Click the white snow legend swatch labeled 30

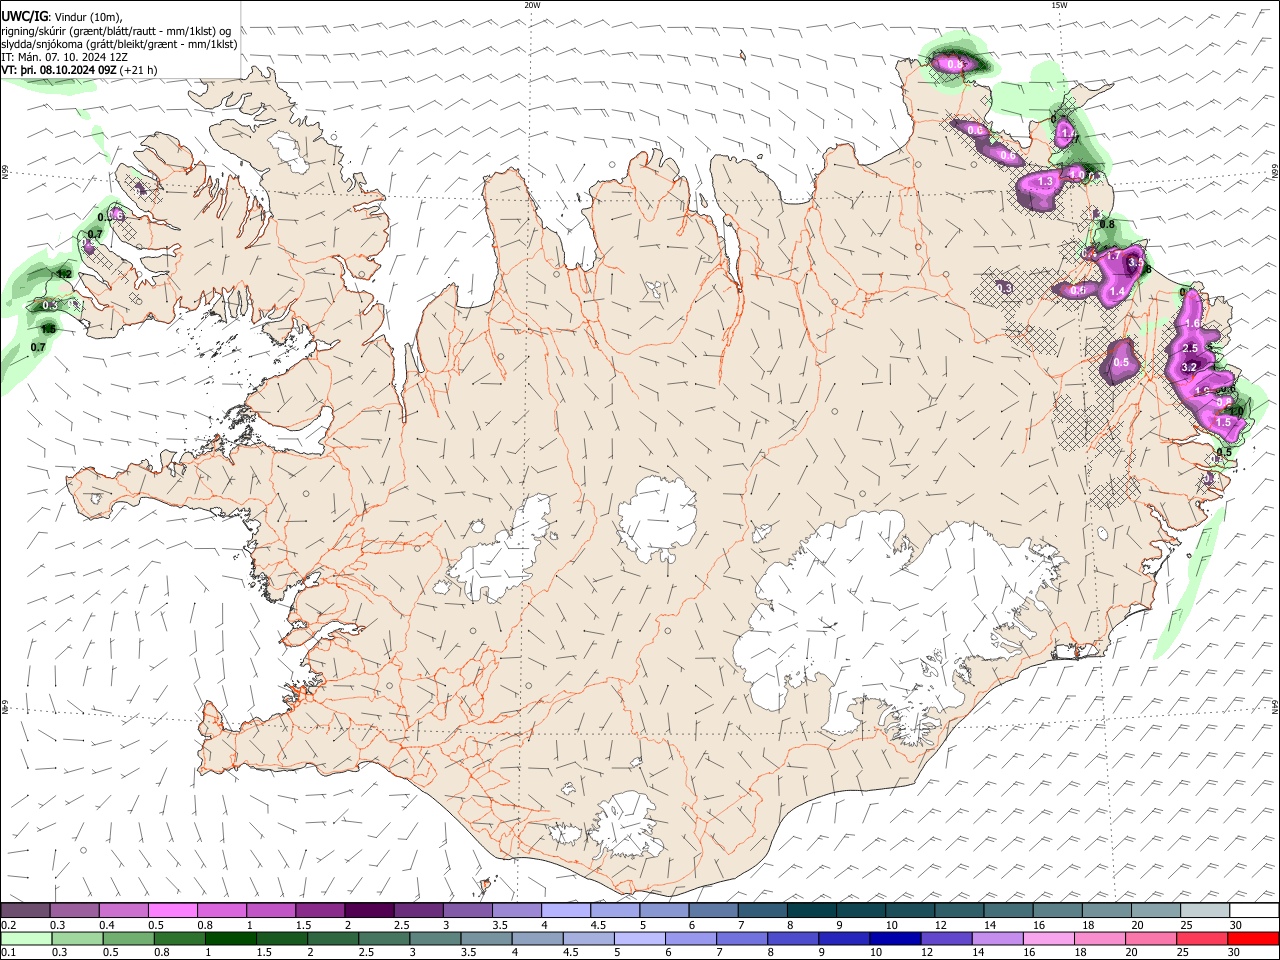(x=1255, y=910)
